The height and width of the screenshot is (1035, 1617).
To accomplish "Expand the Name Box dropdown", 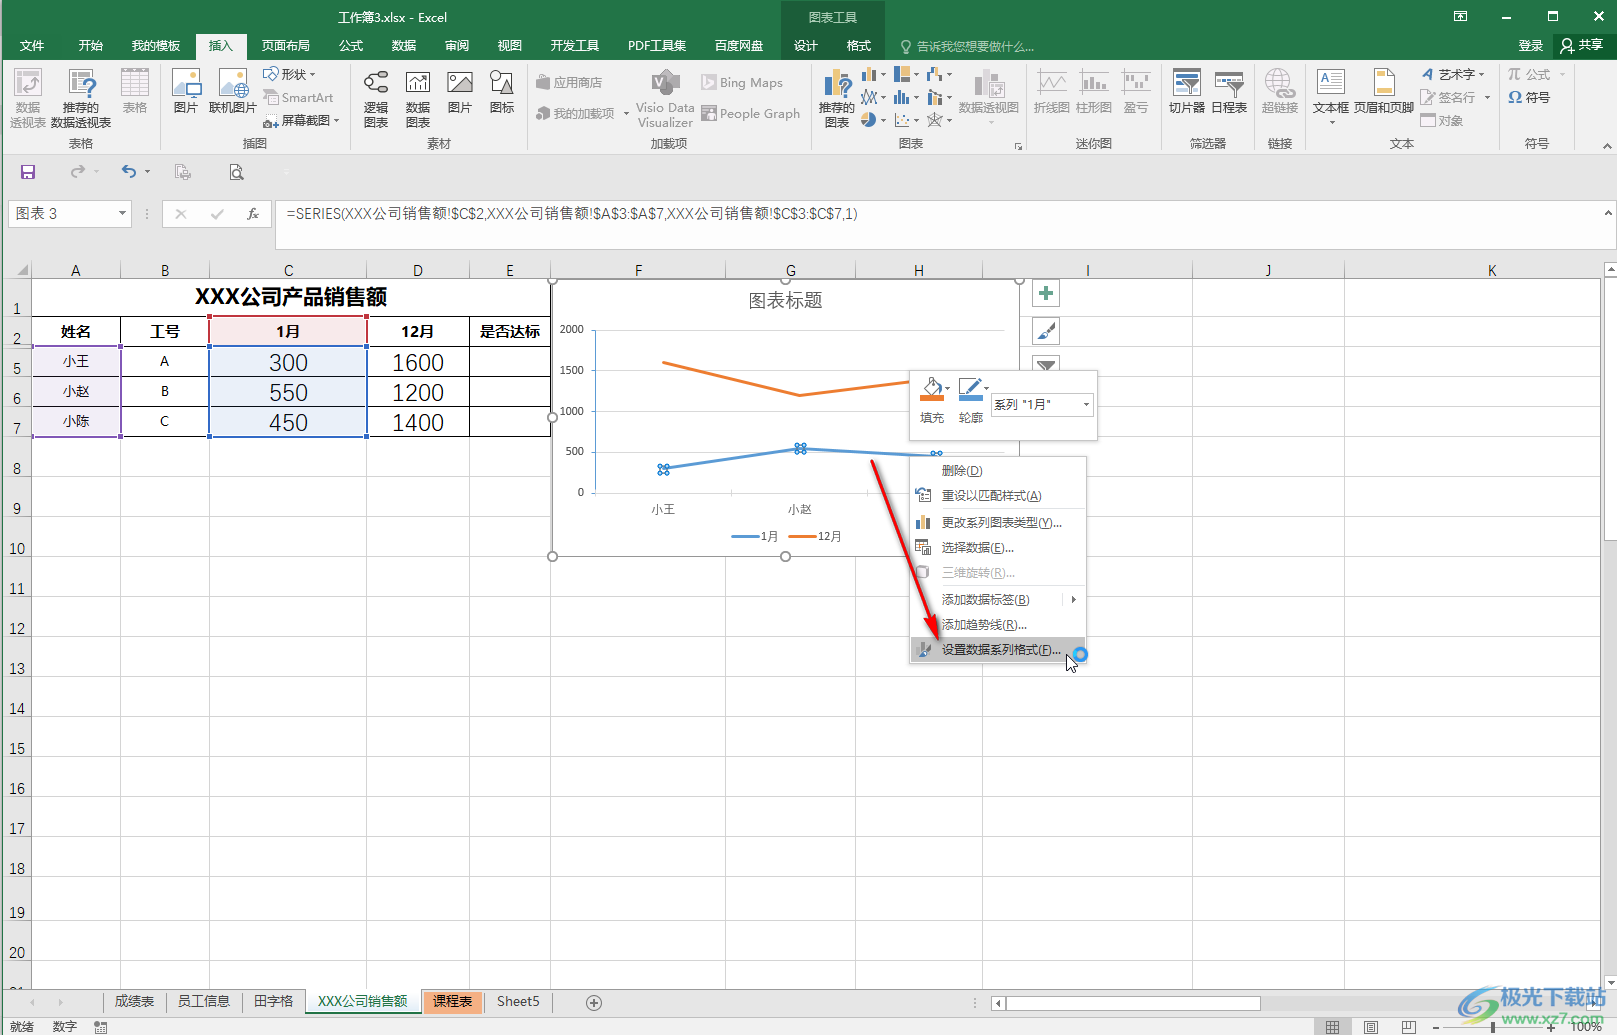I will tap(122, 214).
